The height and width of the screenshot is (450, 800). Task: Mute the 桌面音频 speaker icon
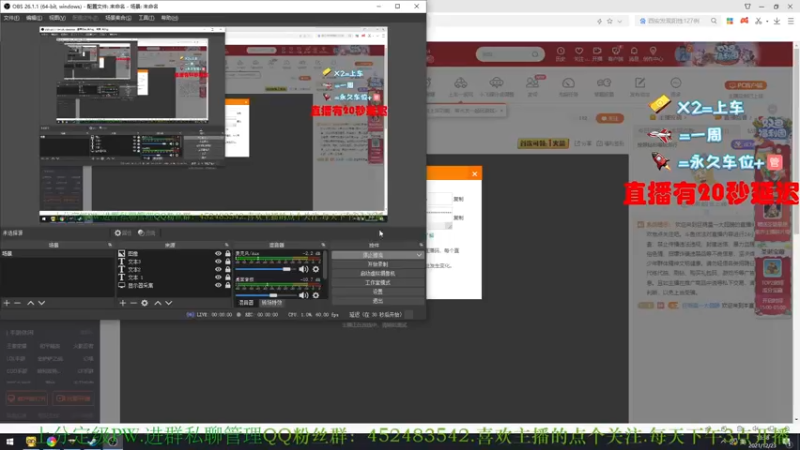click(304, 295)
